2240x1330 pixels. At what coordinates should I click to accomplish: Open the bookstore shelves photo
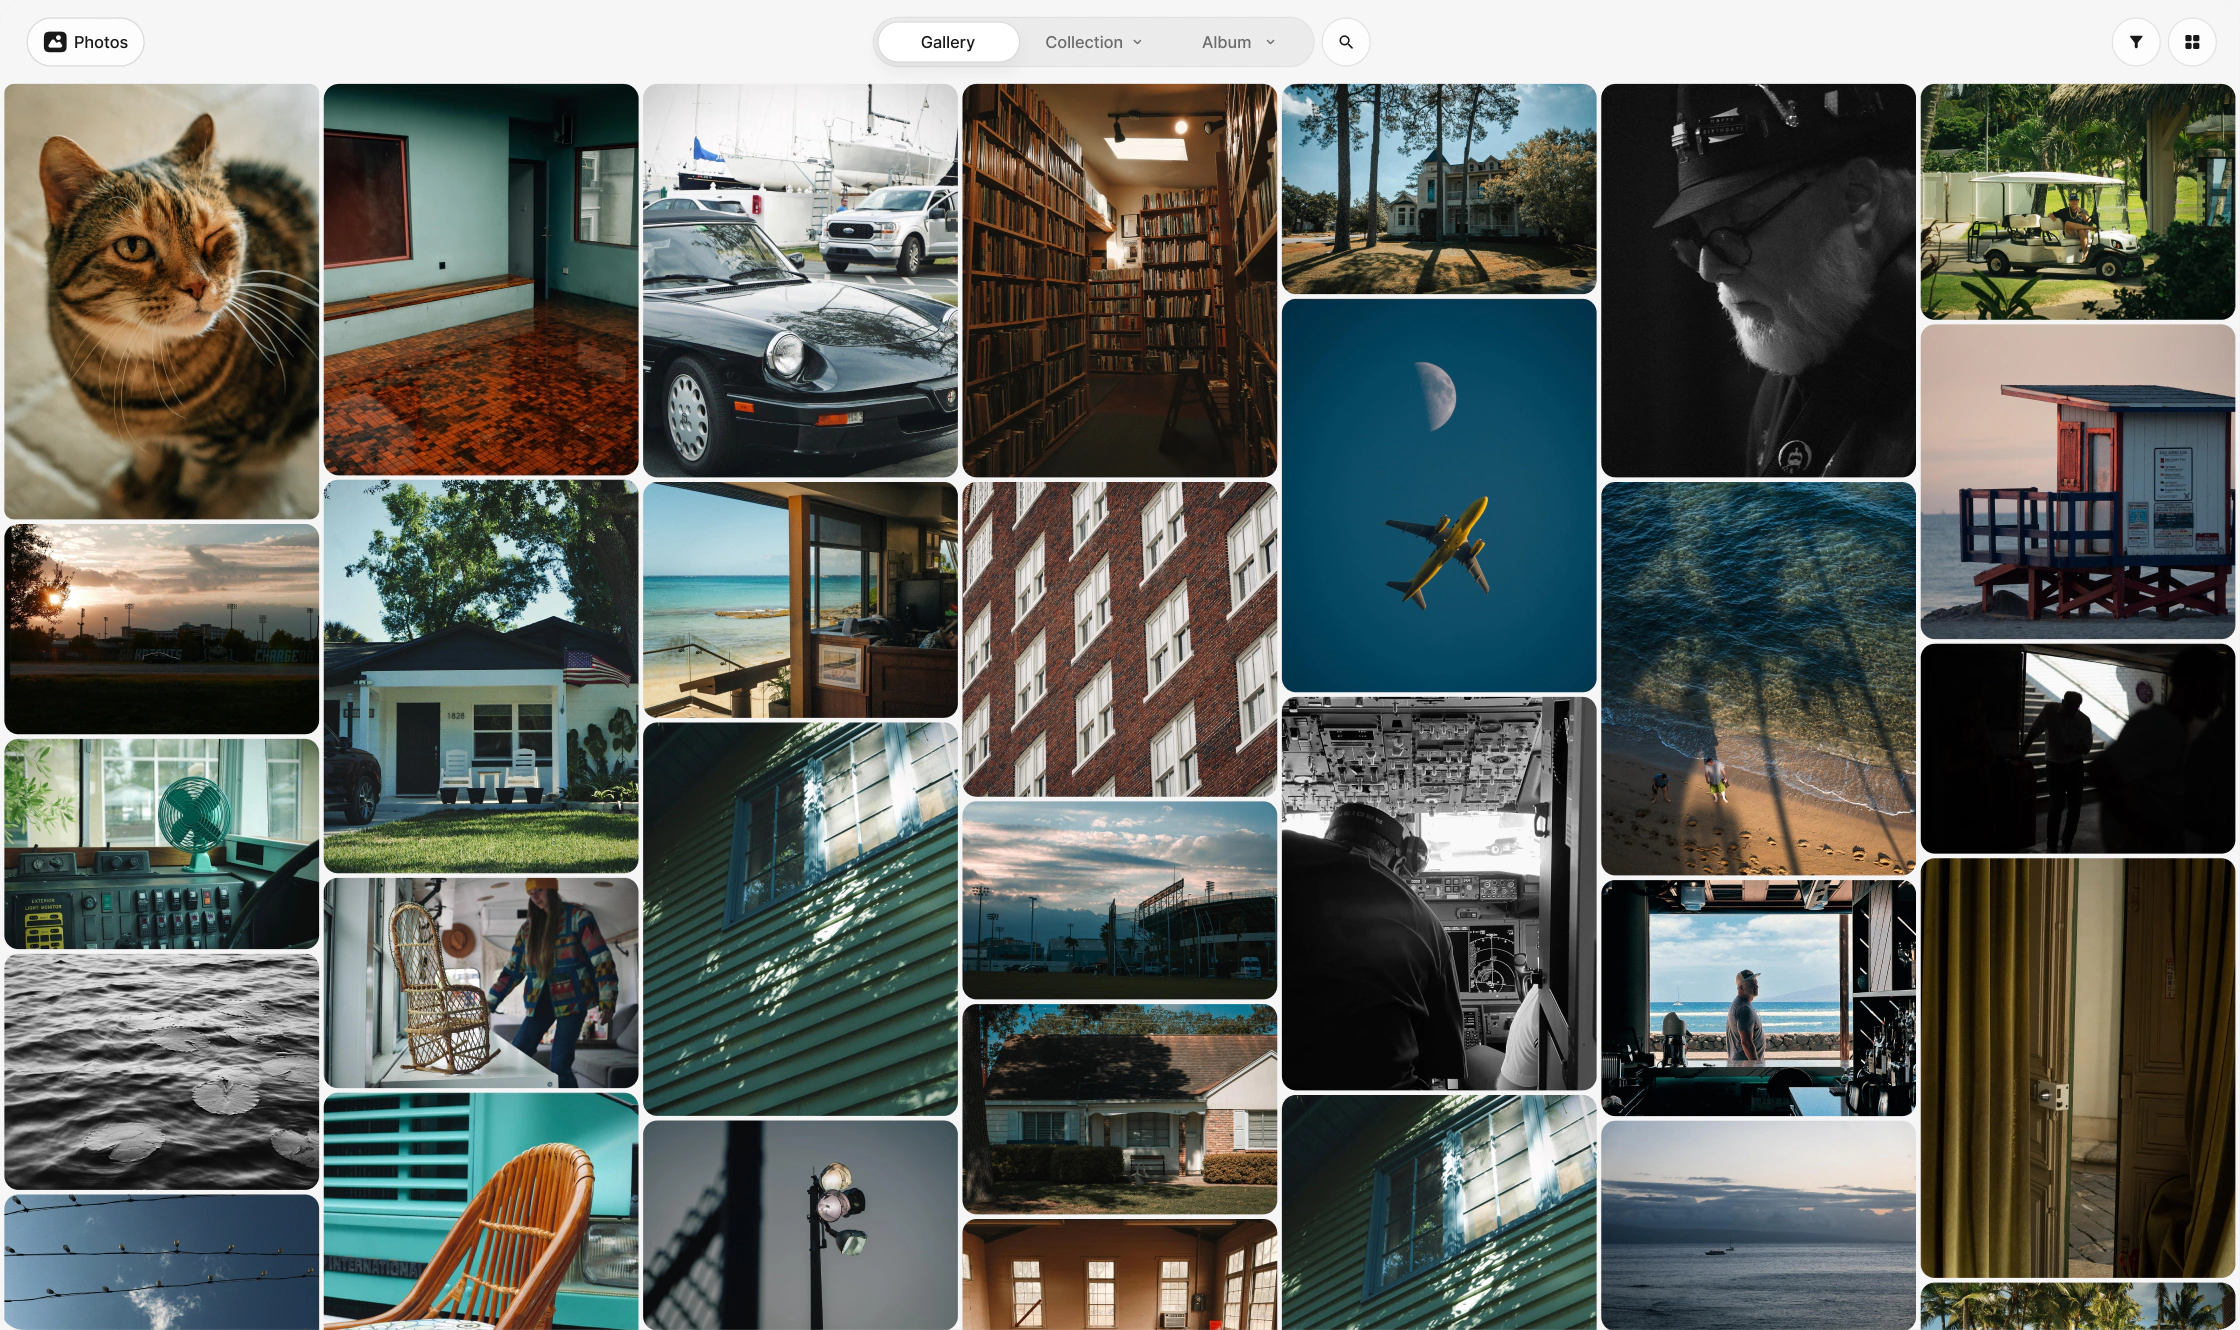click(1120, 280)
